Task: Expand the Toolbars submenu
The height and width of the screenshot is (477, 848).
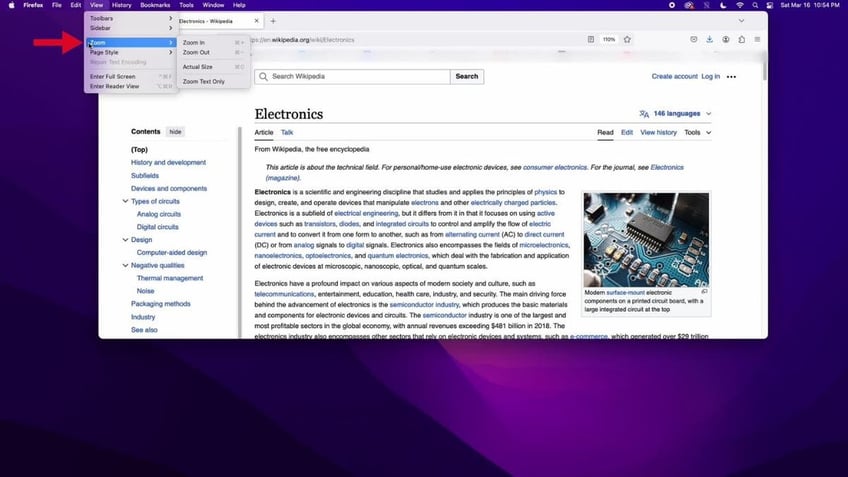Action: pos(131,18)
